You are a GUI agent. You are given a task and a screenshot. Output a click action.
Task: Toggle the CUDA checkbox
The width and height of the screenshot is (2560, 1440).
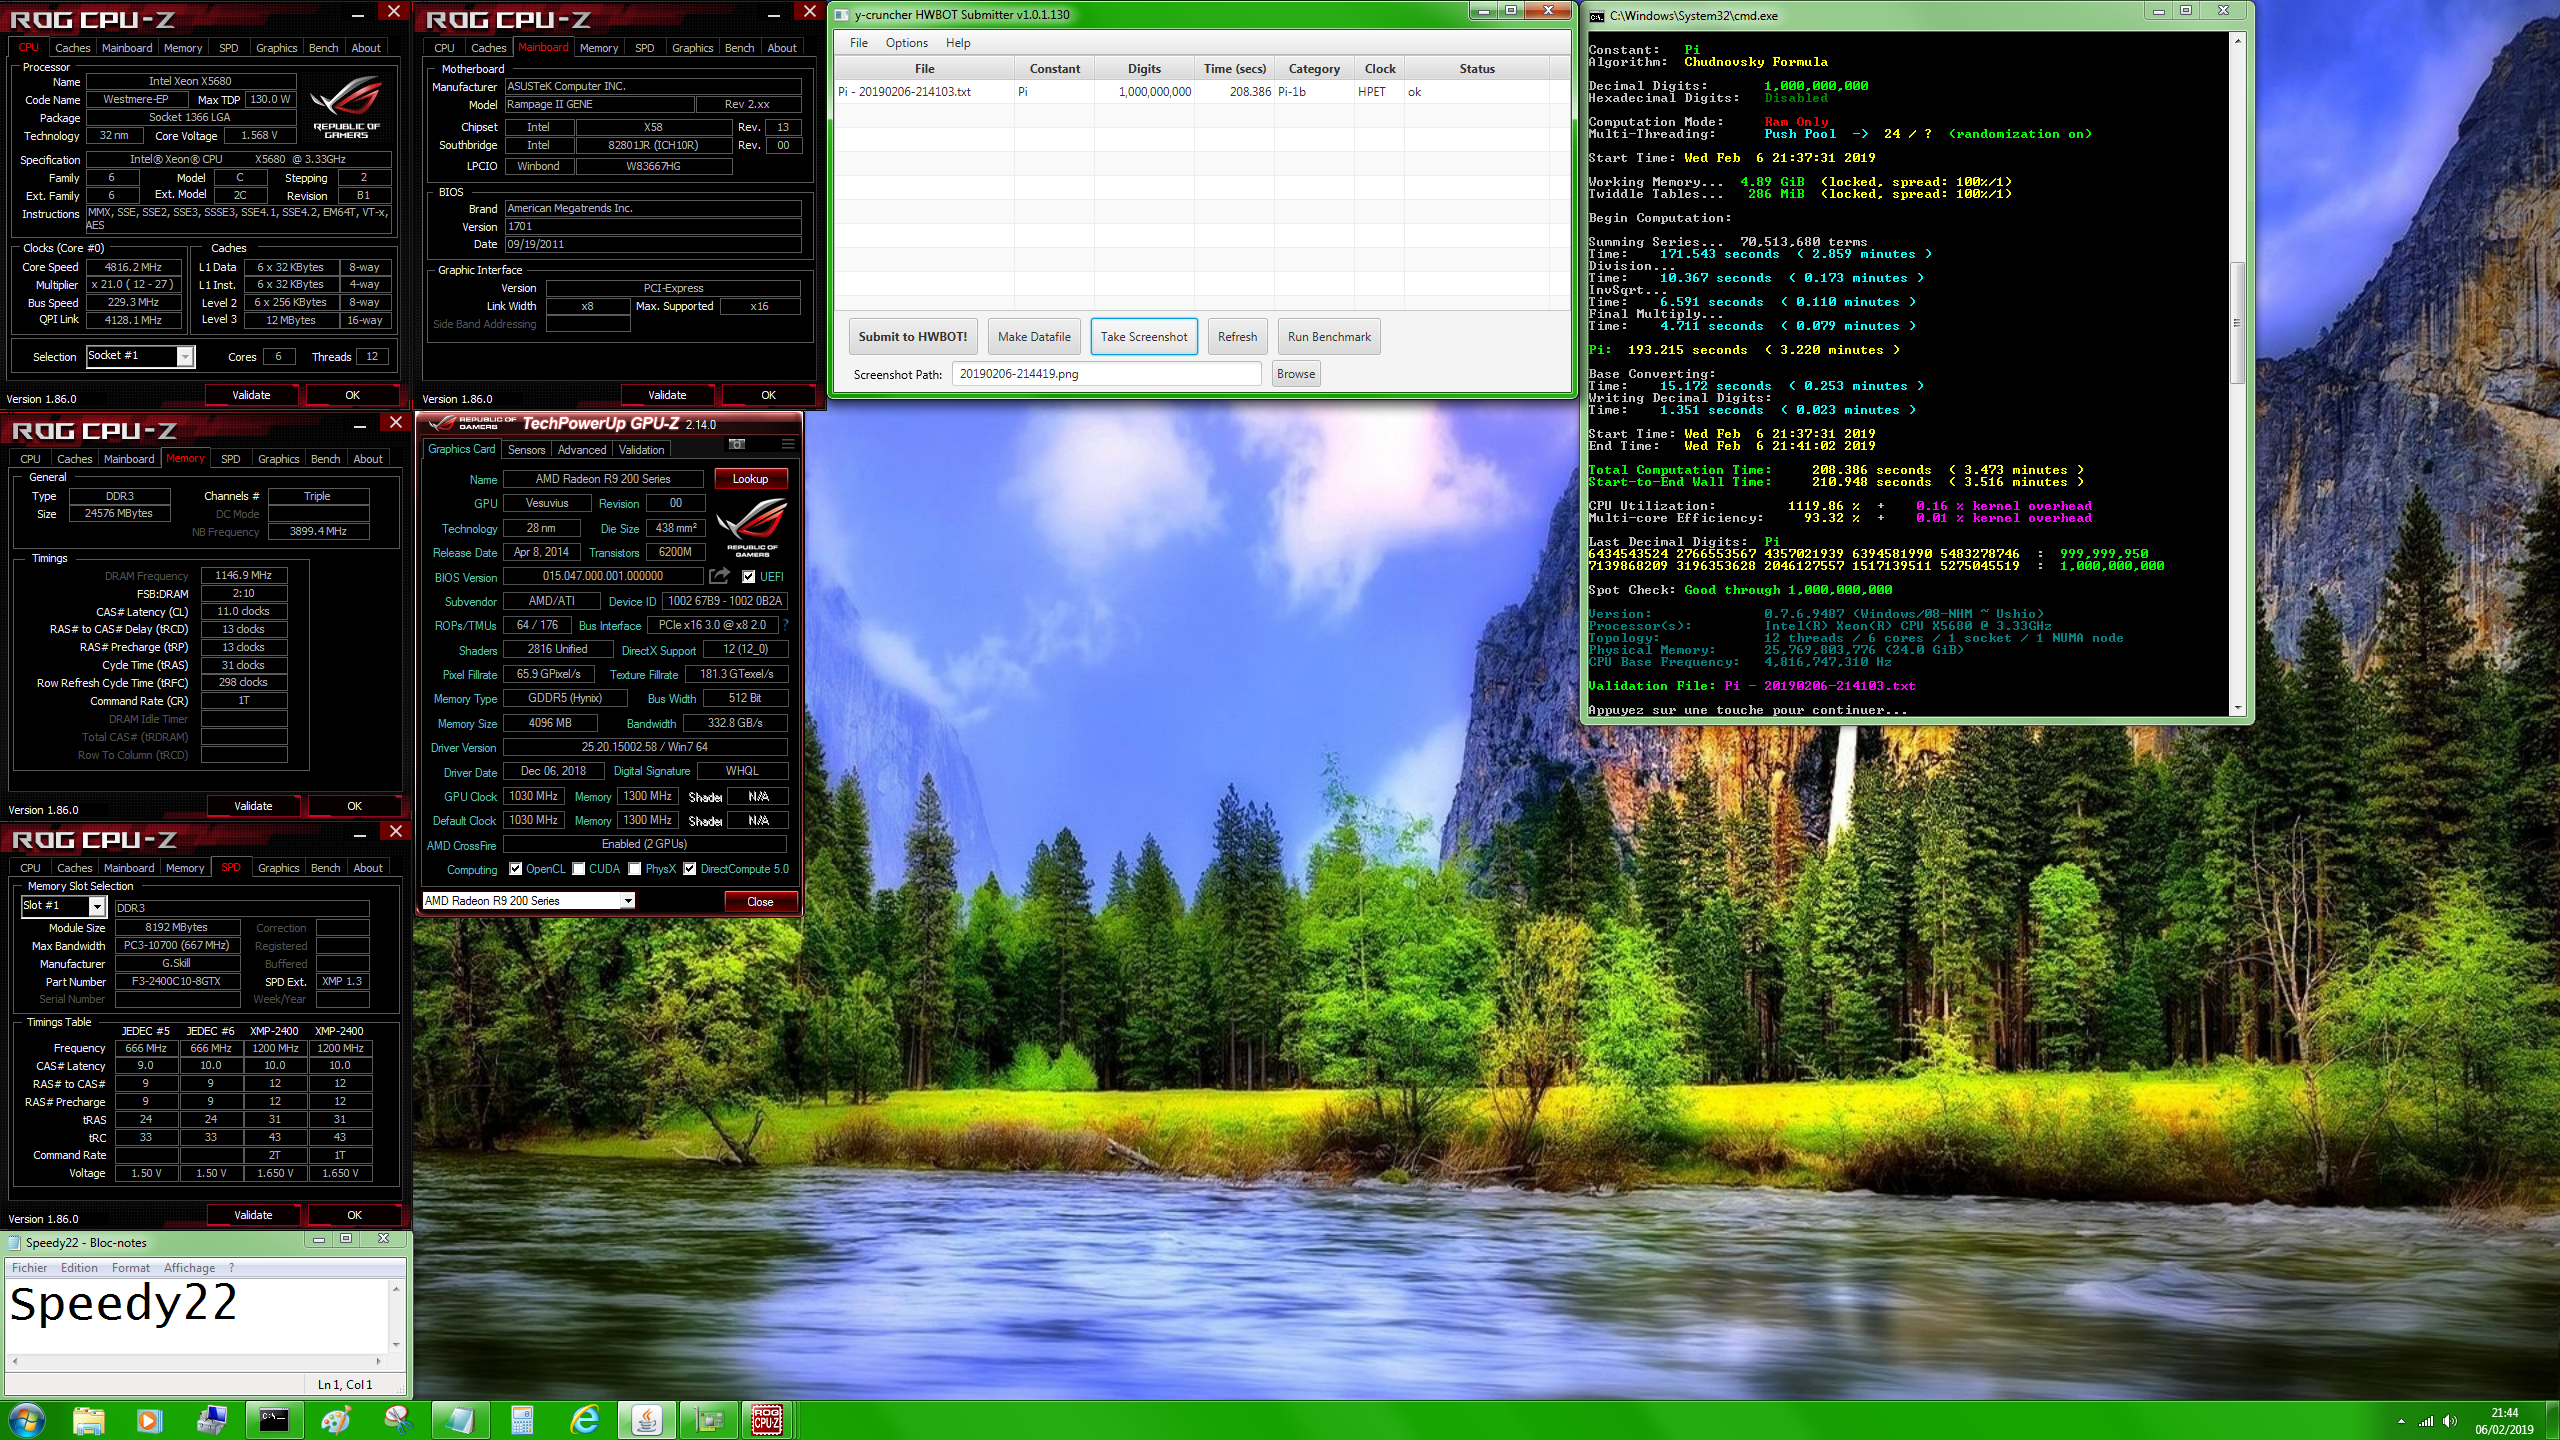coord(578,869)
